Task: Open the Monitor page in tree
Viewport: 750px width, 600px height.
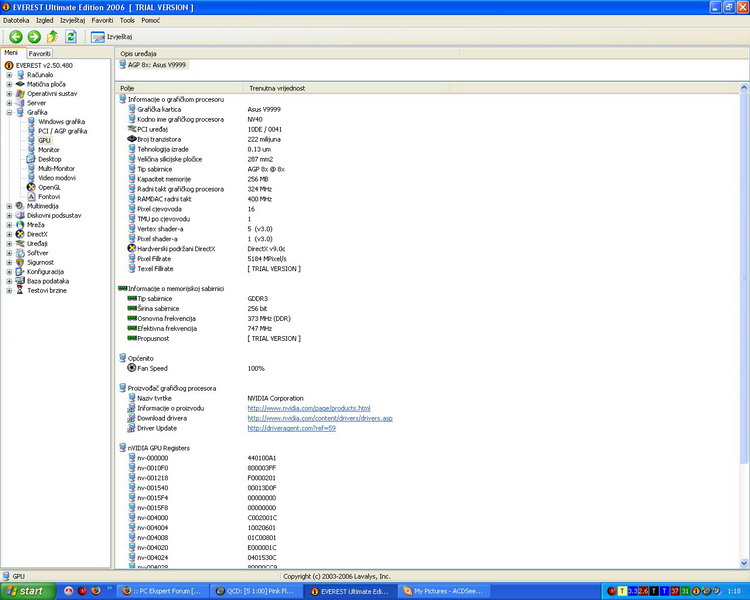Action: tap(48, 150)
